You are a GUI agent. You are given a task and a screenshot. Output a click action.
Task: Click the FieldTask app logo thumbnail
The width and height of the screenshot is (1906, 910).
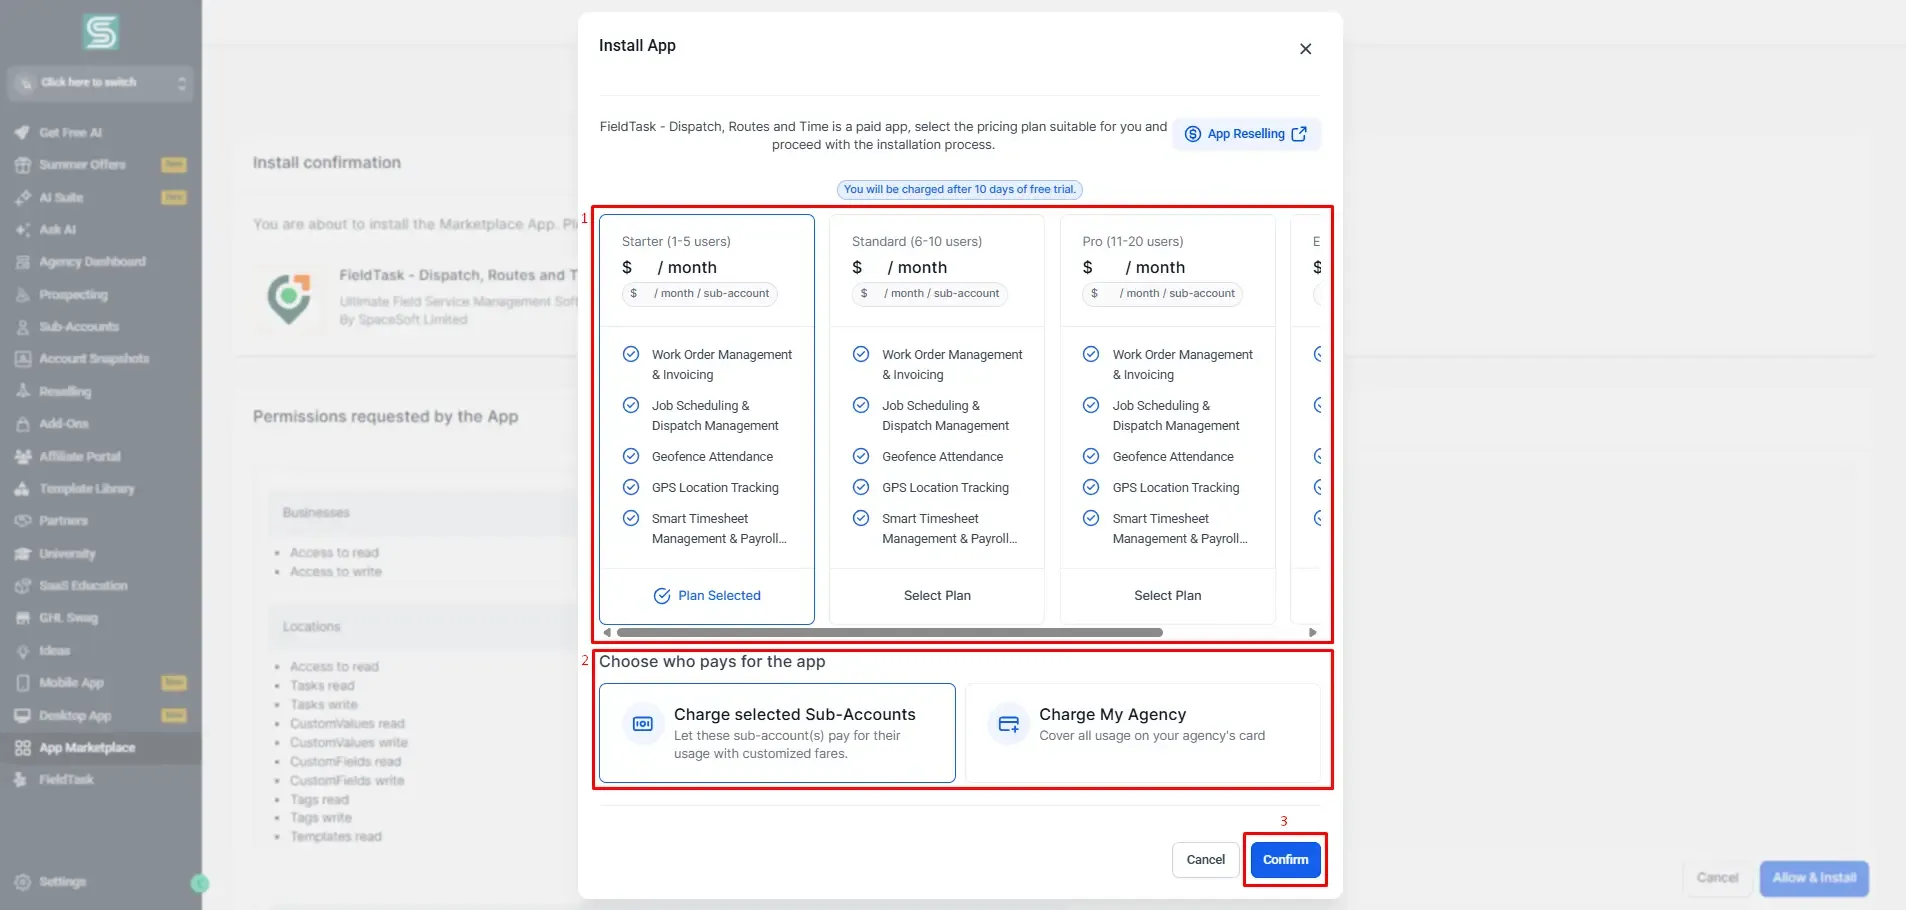tap(289, 298)
